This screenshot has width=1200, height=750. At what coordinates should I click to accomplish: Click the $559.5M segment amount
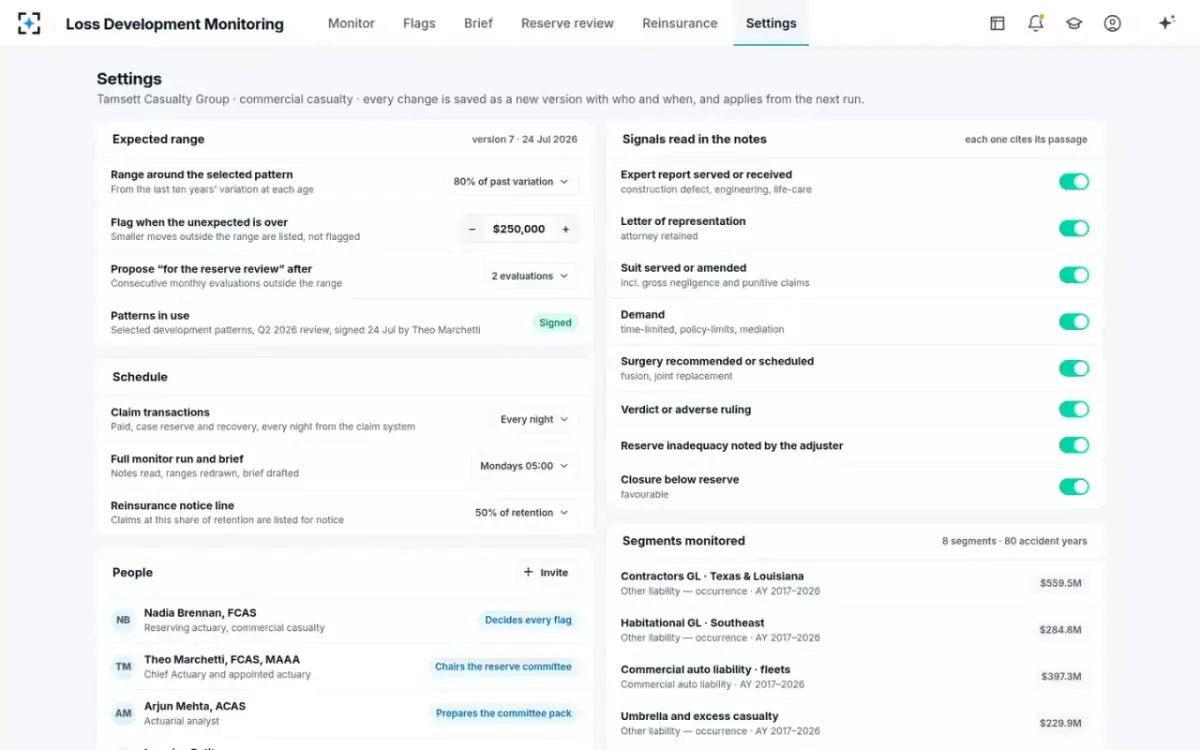[1060, 583]
